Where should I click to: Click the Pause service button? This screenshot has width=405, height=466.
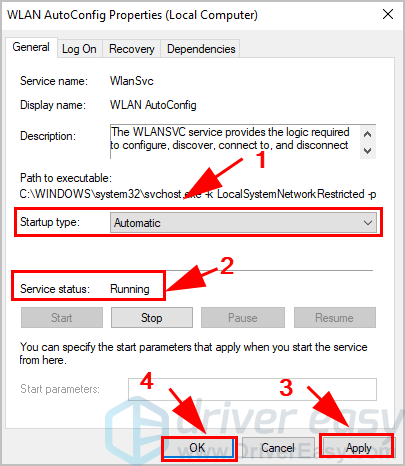point(243,318)
